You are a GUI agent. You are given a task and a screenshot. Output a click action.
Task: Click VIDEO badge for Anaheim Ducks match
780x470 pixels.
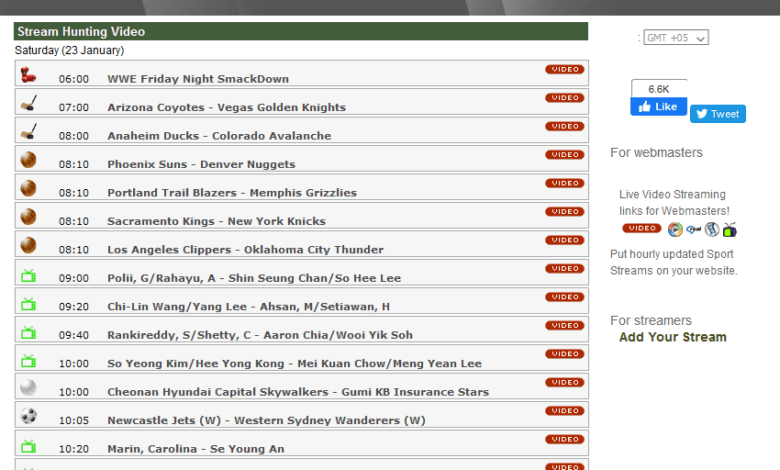click(565, 126)
